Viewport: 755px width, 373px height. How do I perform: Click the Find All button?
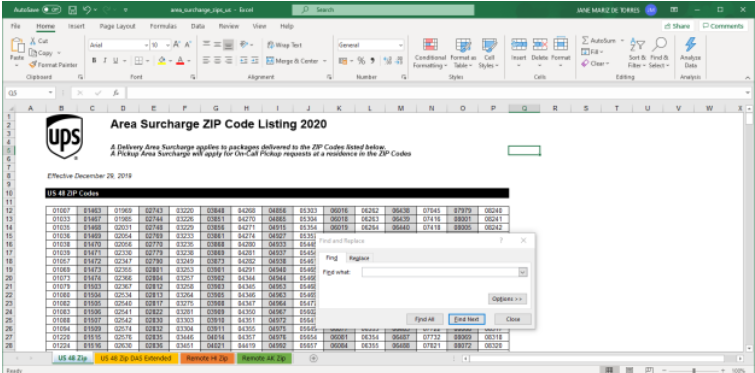(x=425, y=319)
